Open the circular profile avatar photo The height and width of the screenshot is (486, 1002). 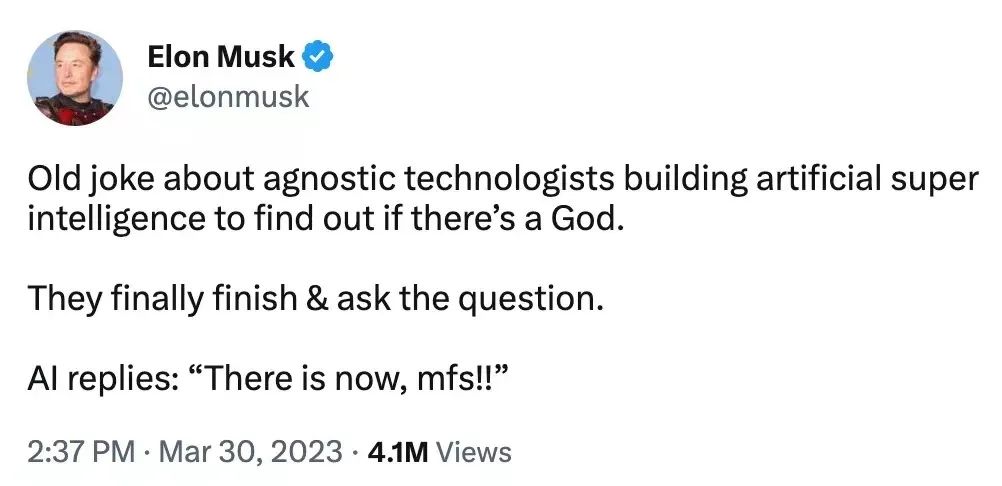(x=75, y=78)
